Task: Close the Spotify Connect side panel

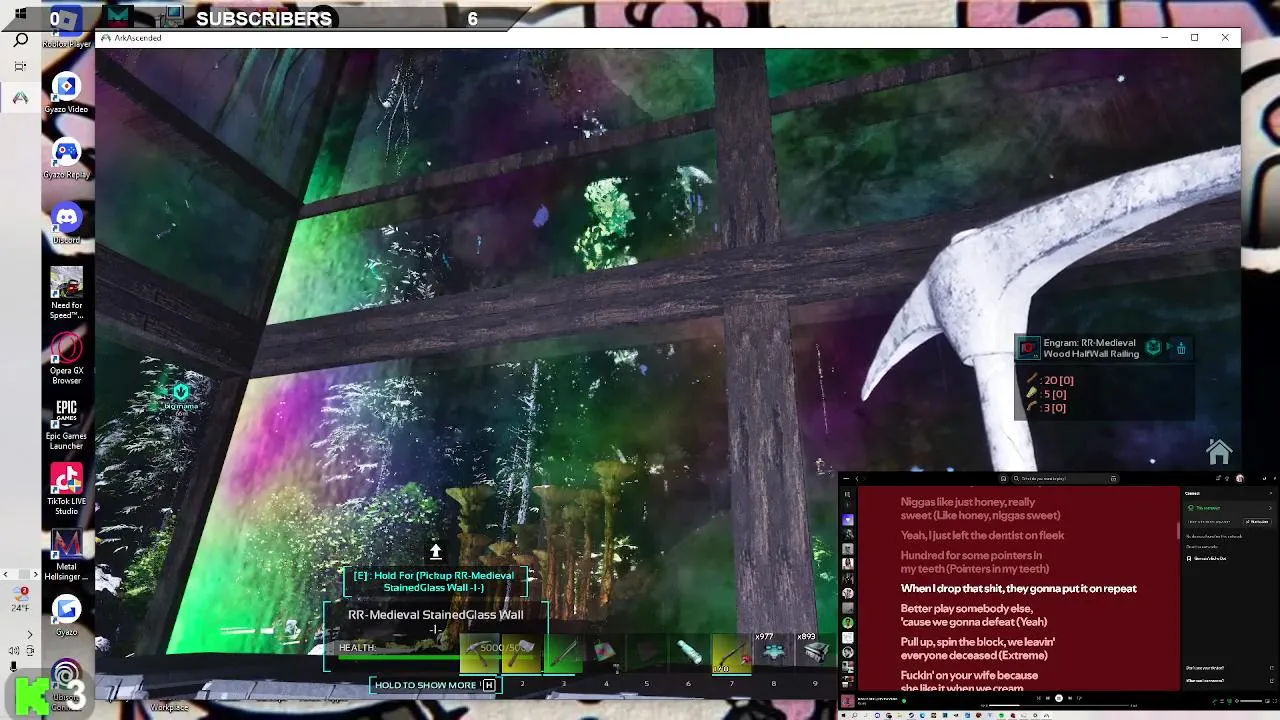Action: pos(1270,493)
